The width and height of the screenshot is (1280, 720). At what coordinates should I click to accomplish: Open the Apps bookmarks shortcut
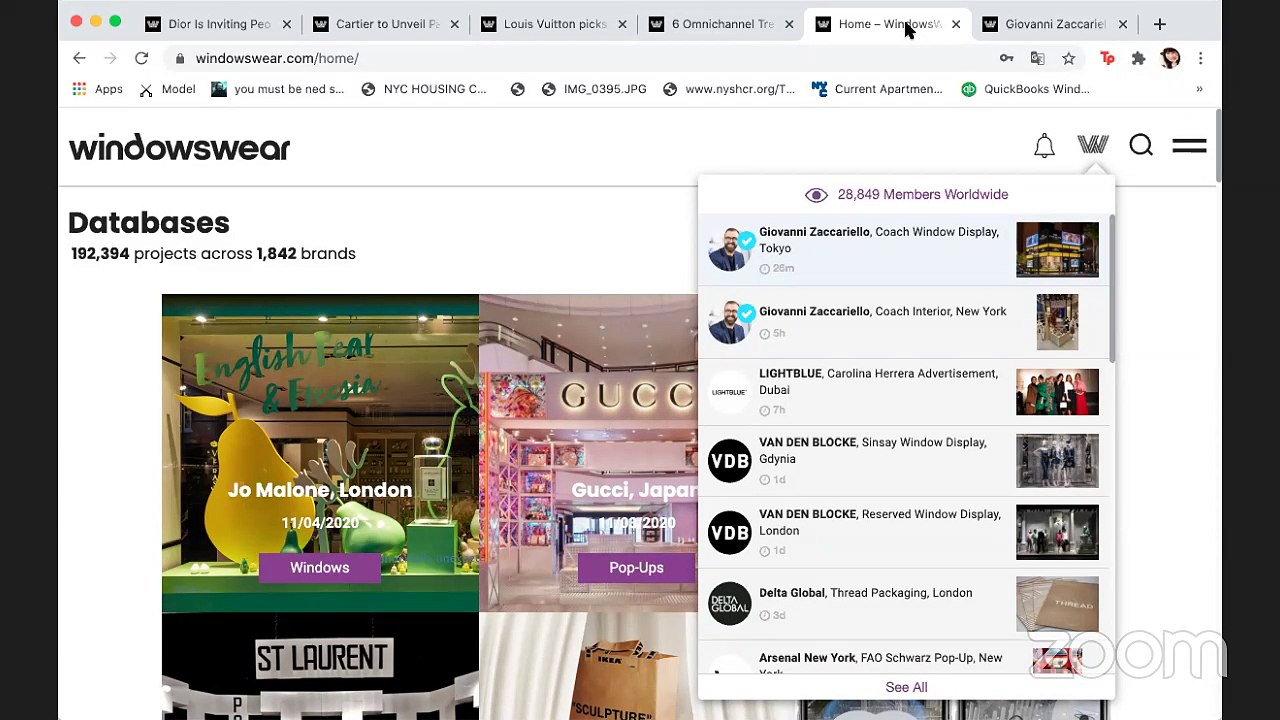(x=97, y=89)
